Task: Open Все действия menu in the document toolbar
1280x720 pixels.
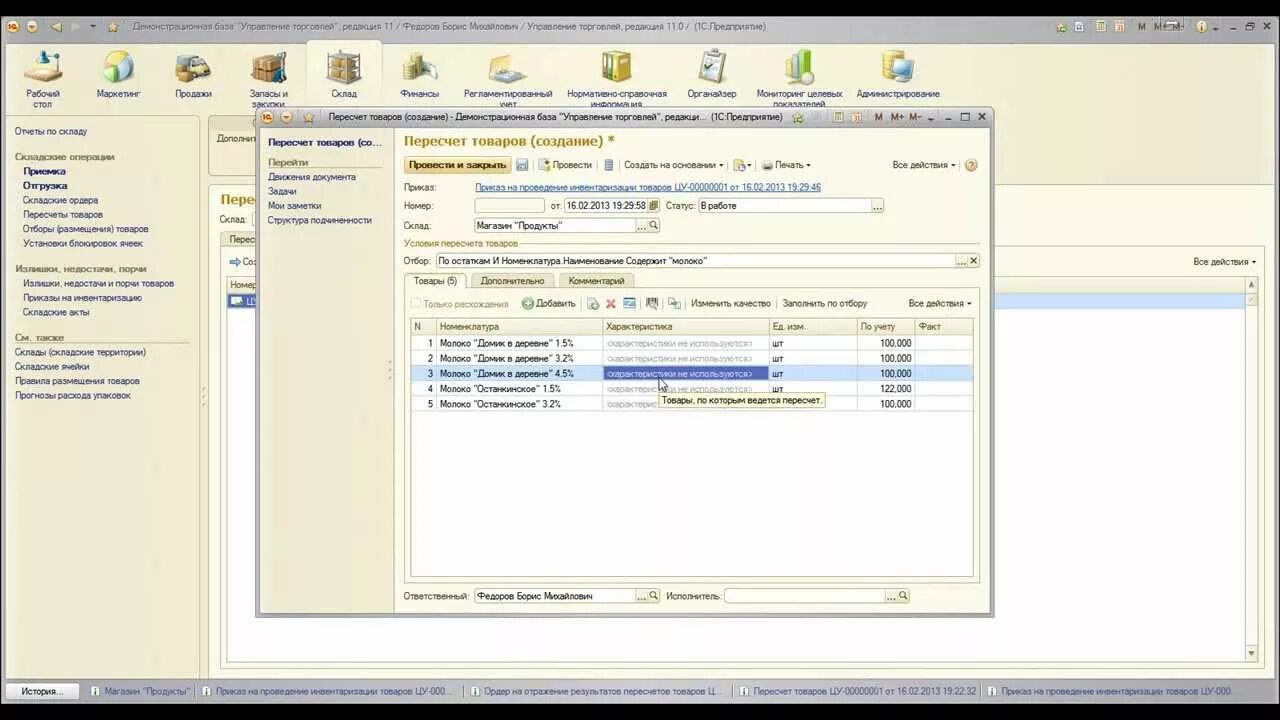Action: click(x=924, y=165)
